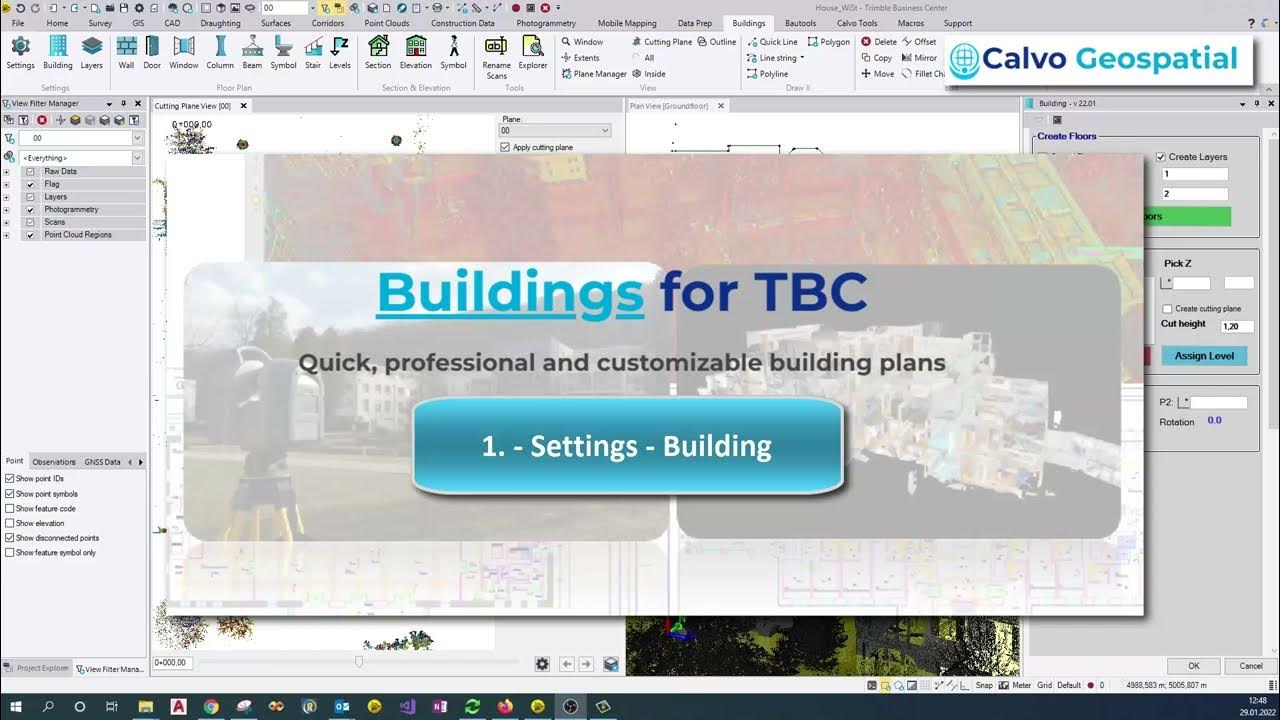Enable Show feature code

click(x=10, y=509)
